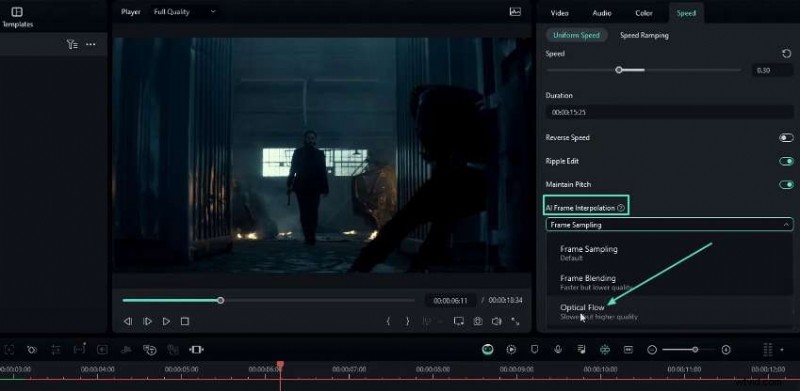
Task: Open AI Frame Interpolation help question mark
Action: pos(621,208)
